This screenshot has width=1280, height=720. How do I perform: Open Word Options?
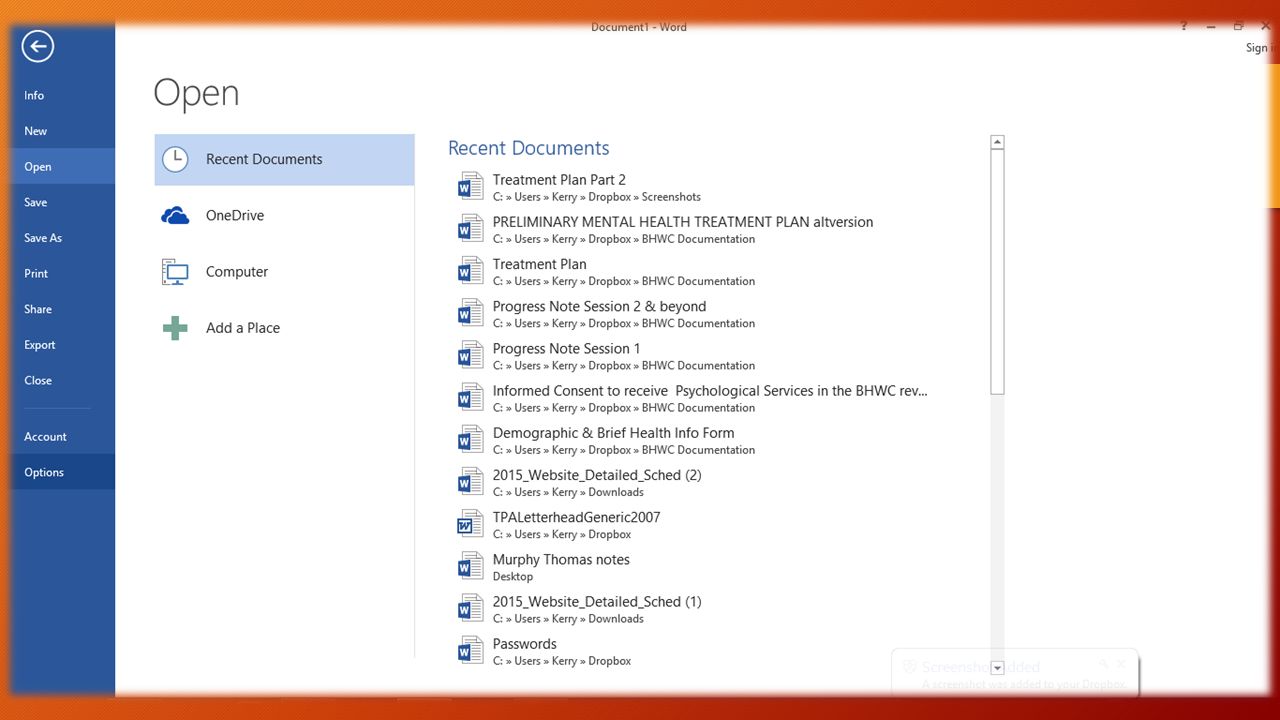63,472
